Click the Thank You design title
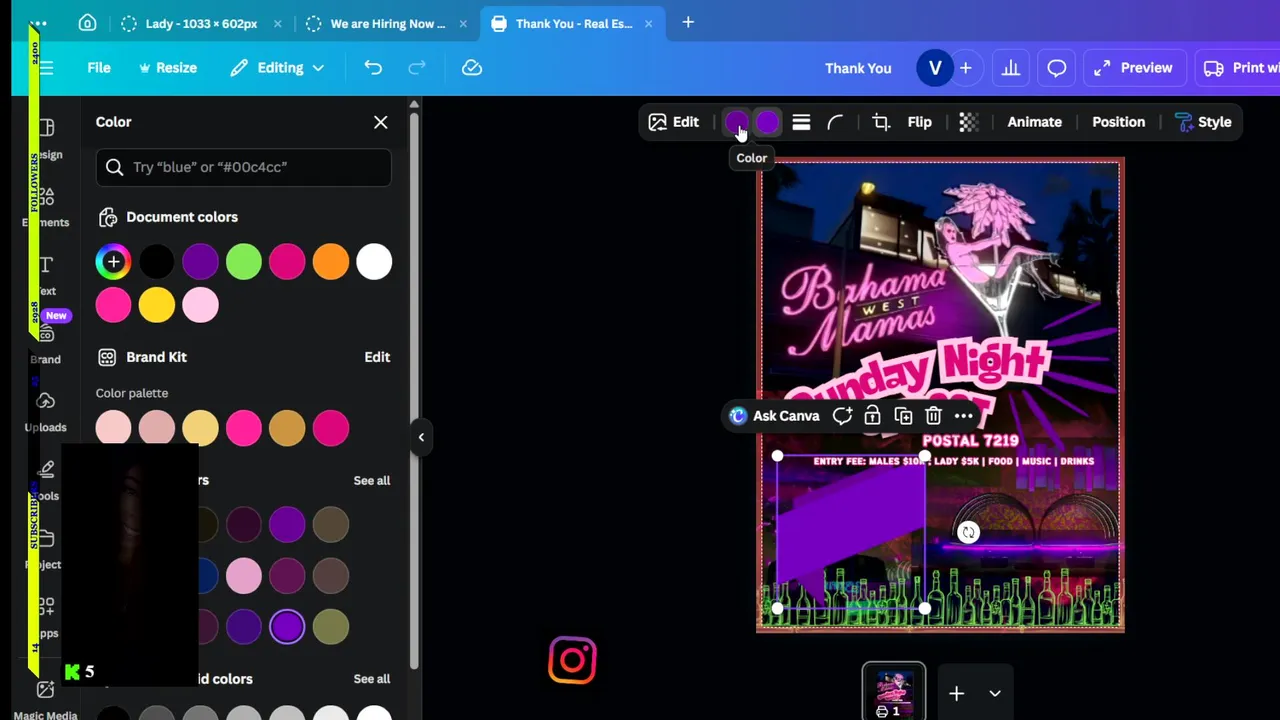Viewport: 1280px width, 720px height. tap(858, 68)
